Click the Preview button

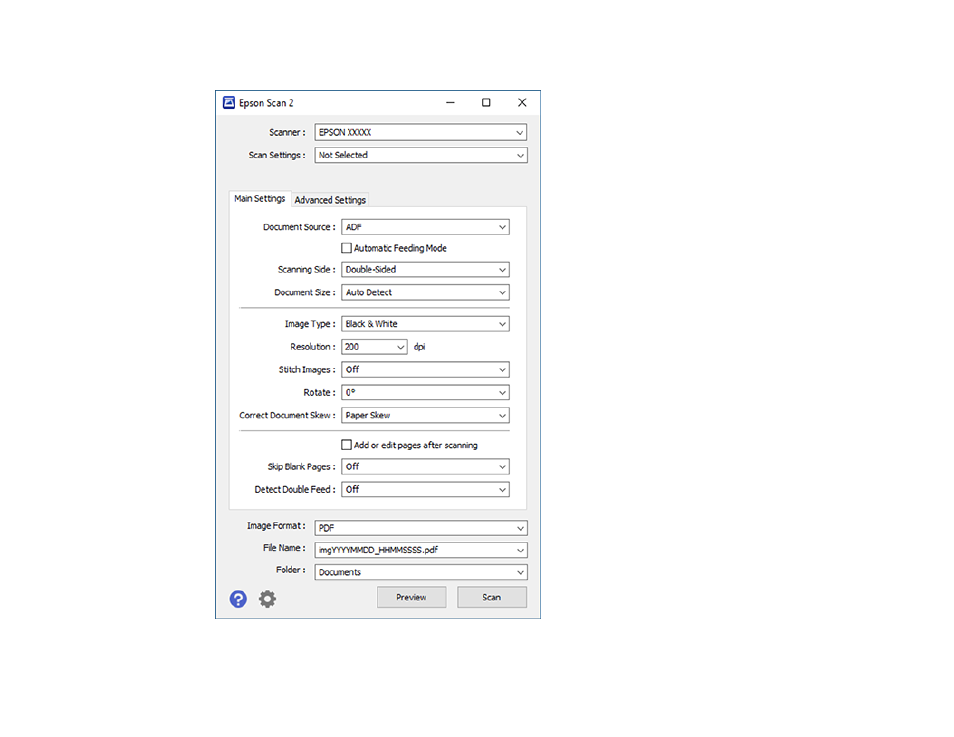[x=411, y=597]
